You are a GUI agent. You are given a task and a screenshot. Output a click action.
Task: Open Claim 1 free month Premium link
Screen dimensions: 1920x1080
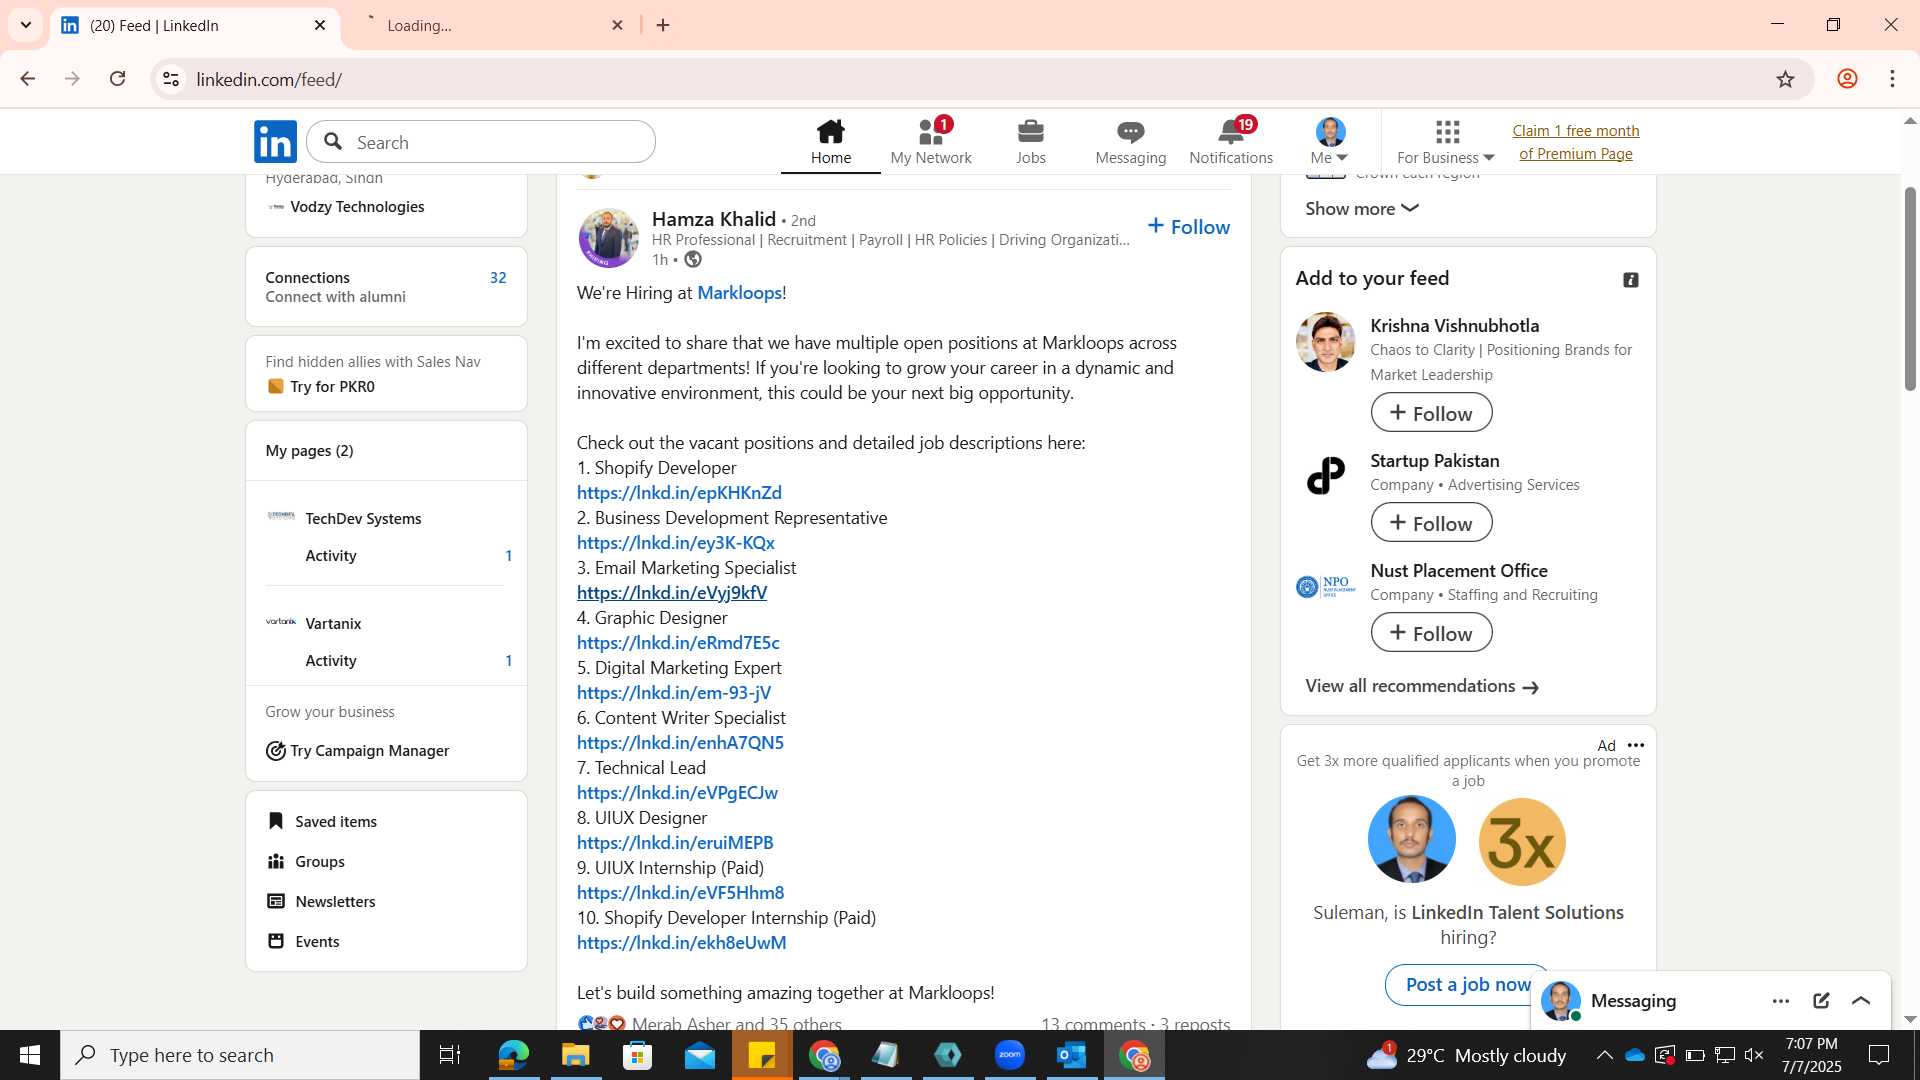coord(1575,142)
